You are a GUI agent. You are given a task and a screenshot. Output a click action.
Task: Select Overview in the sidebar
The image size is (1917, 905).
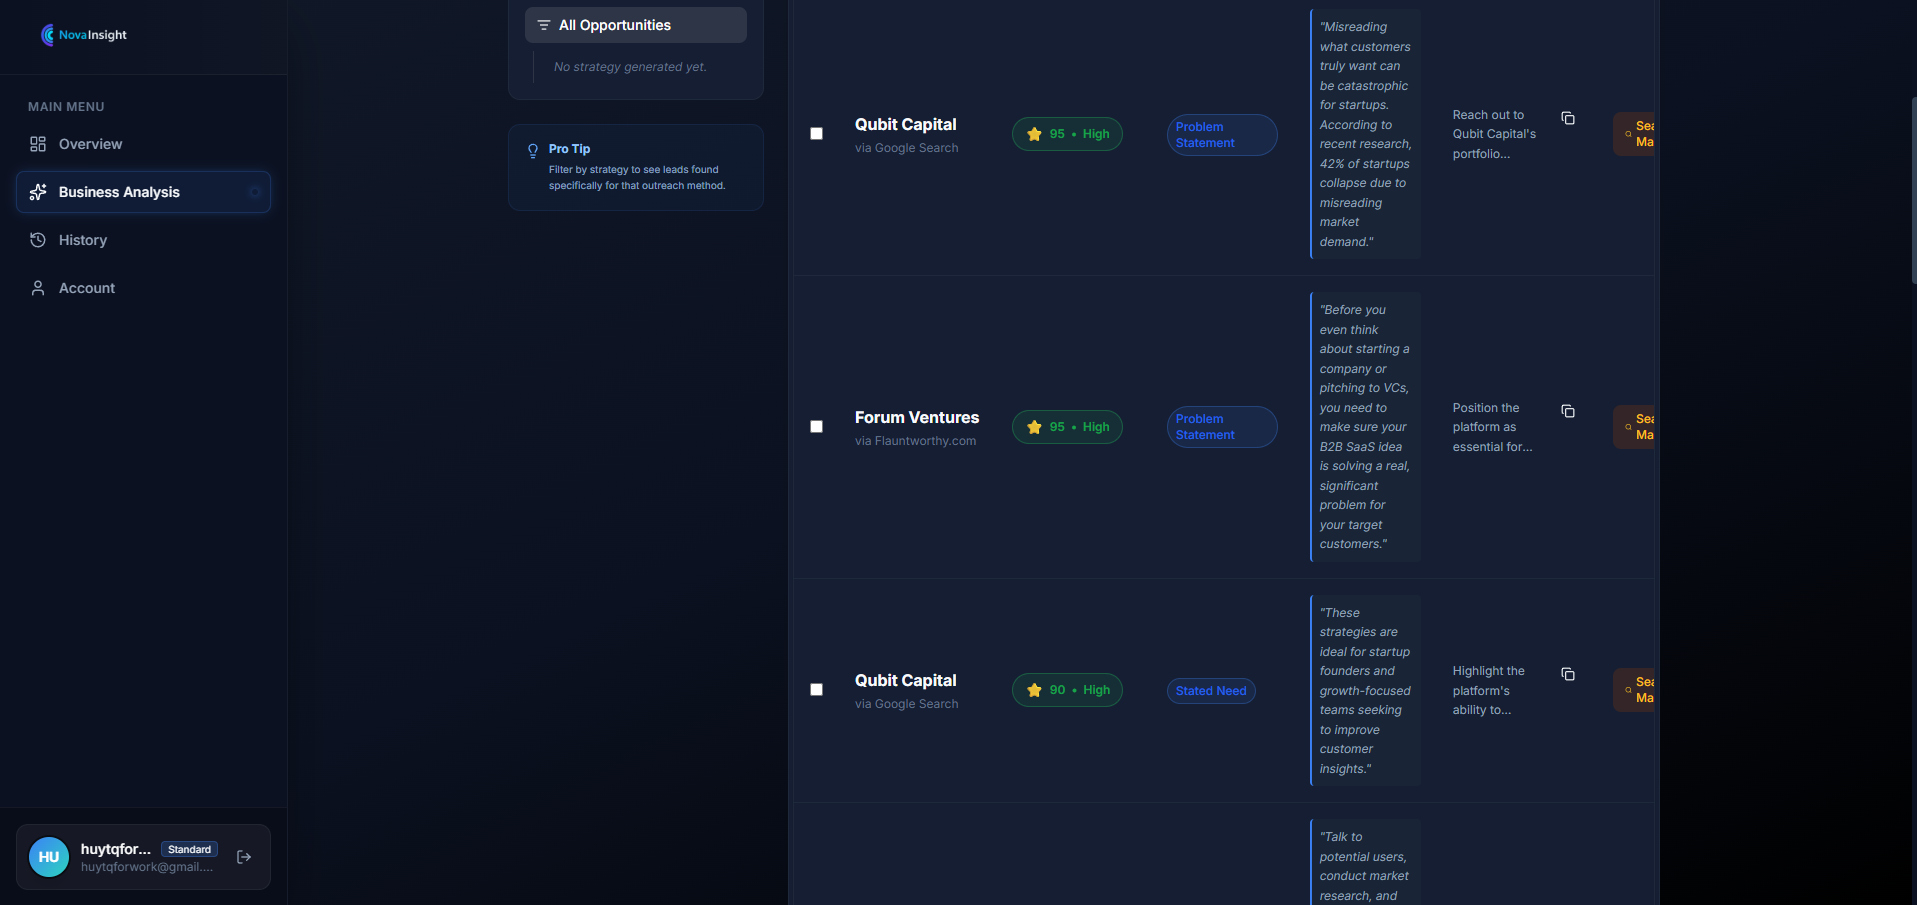(x=88, y=143)
